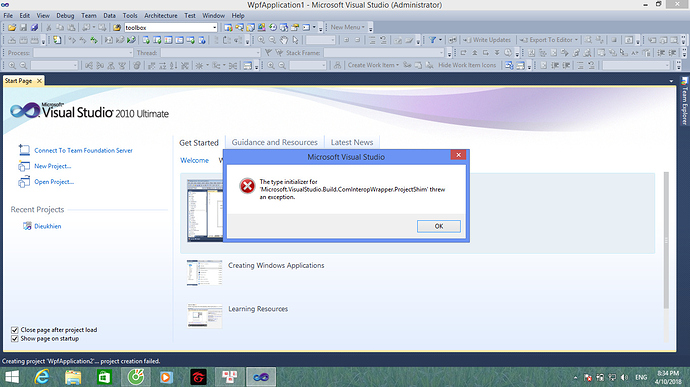Image resolution: width=690 pixels, height=387 pixels.
Task: Click the Windows Store taskbar icon
Action: pyautogui.click(x=104, y=377)
